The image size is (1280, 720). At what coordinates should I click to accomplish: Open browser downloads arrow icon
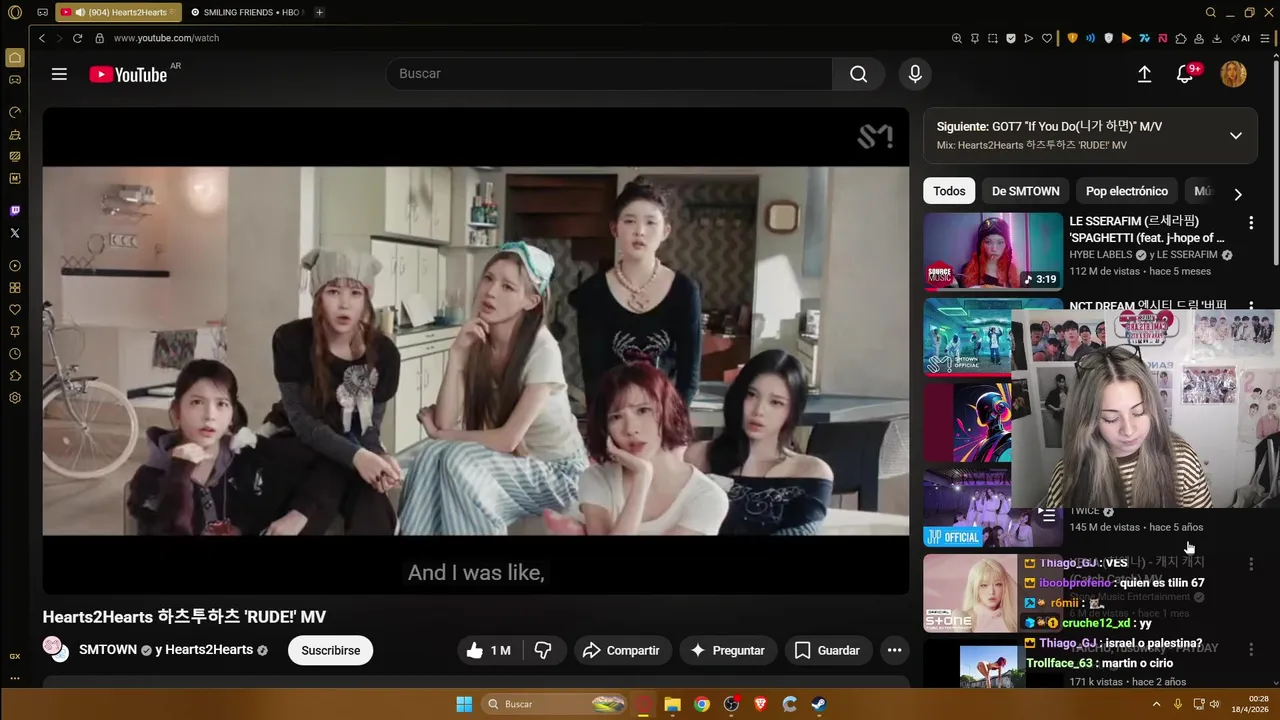pyautogui.click(x=1217, y=38)
